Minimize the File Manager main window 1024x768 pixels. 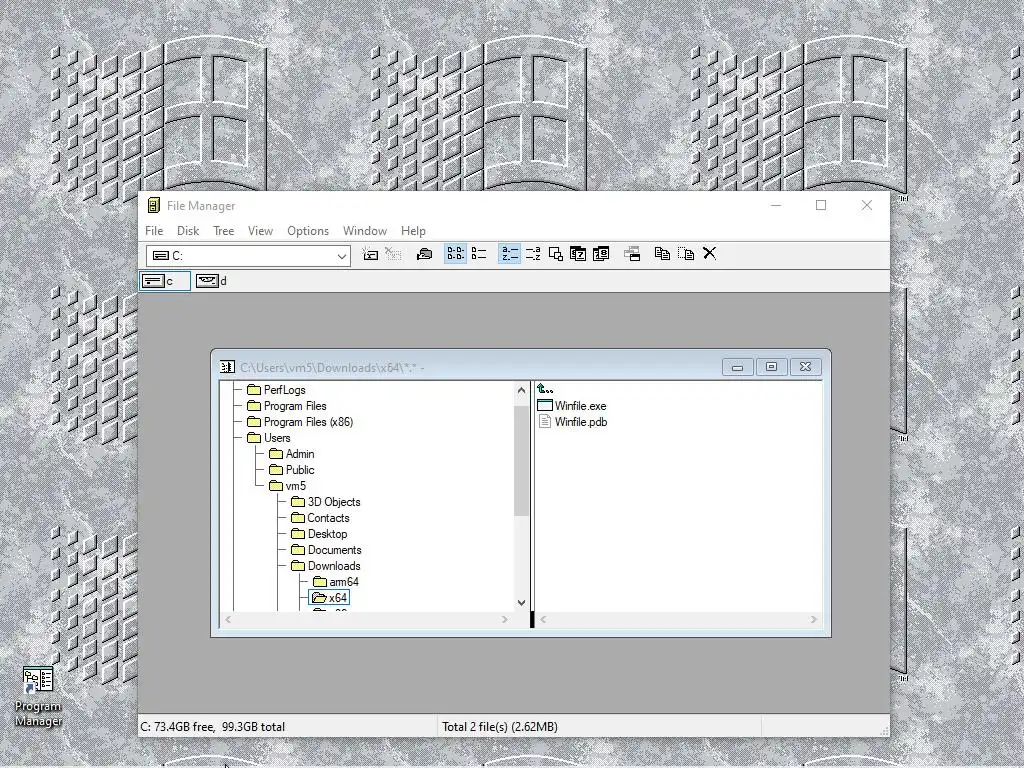(776, 205)
